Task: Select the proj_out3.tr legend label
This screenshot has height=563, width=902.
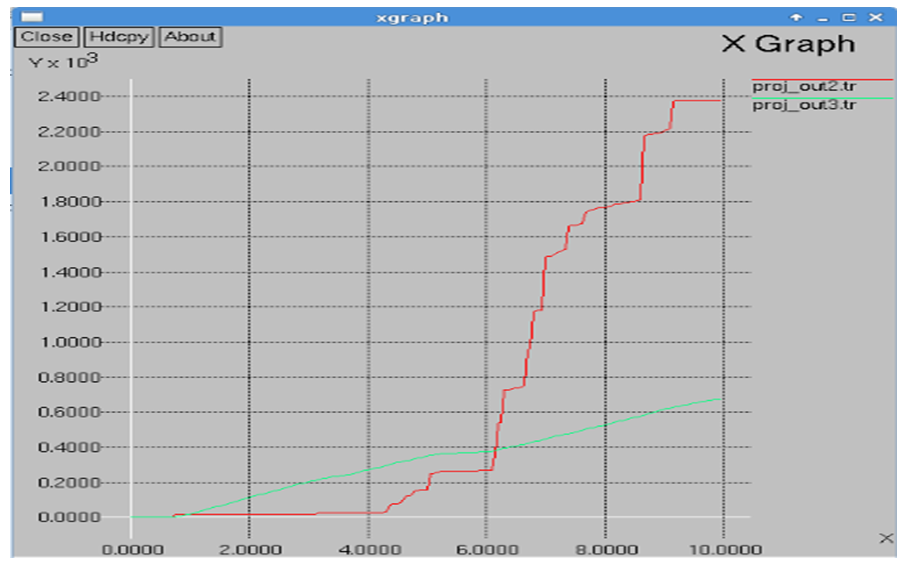Action: pos(804,105)
